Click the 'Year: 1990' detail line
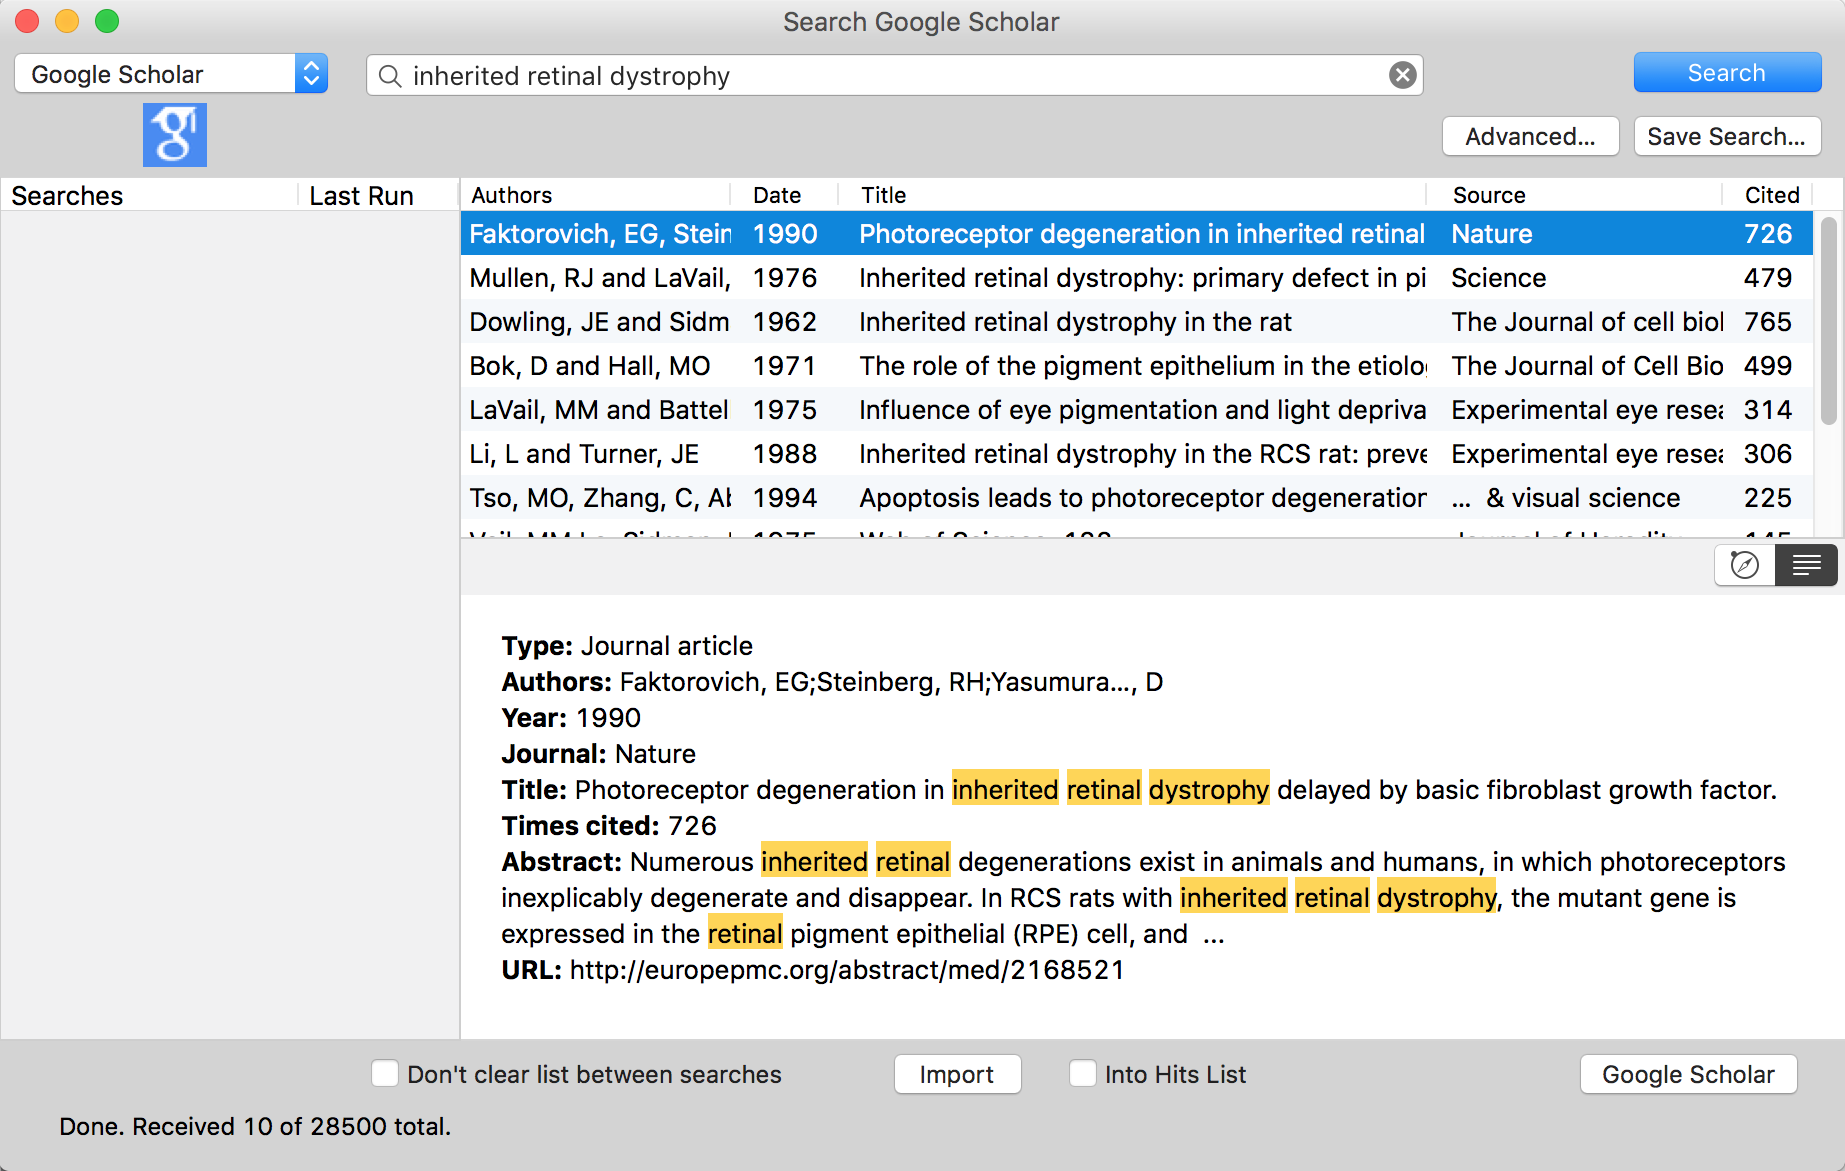This screenshot has width=1845, height=1171. (571, 718)
